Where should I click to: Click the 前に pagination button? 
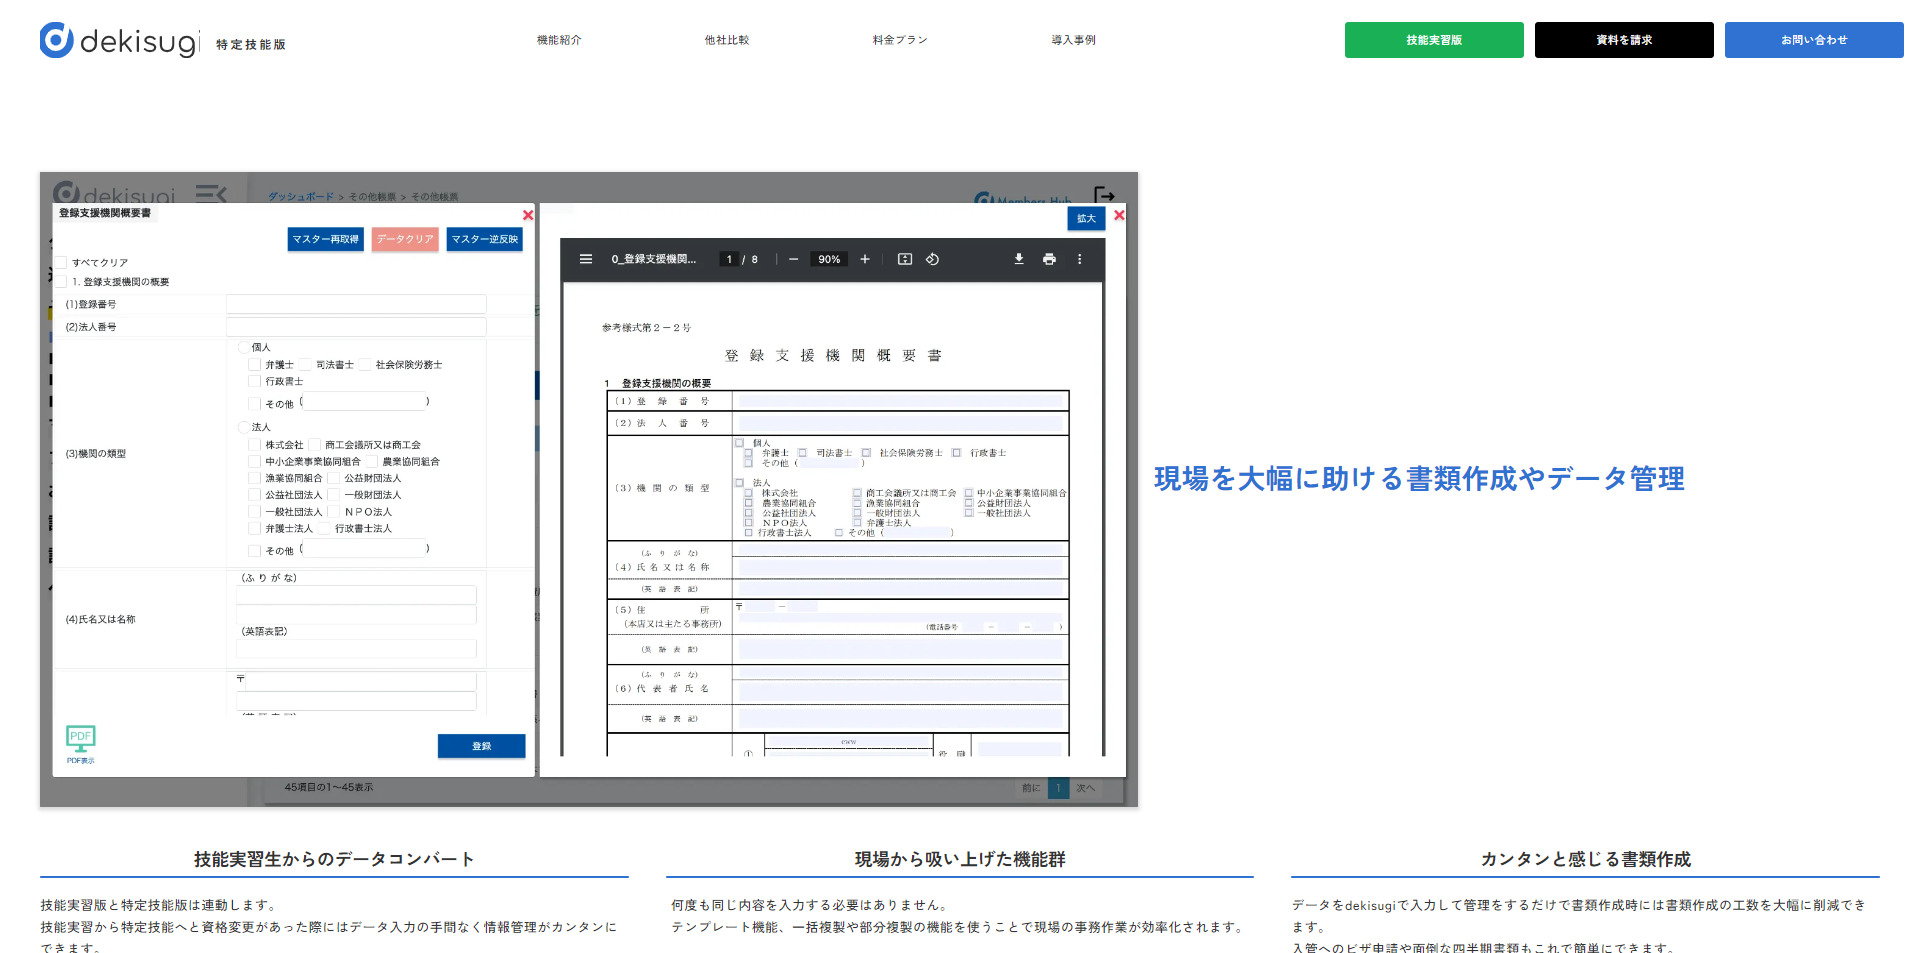tap(1031, 788)
